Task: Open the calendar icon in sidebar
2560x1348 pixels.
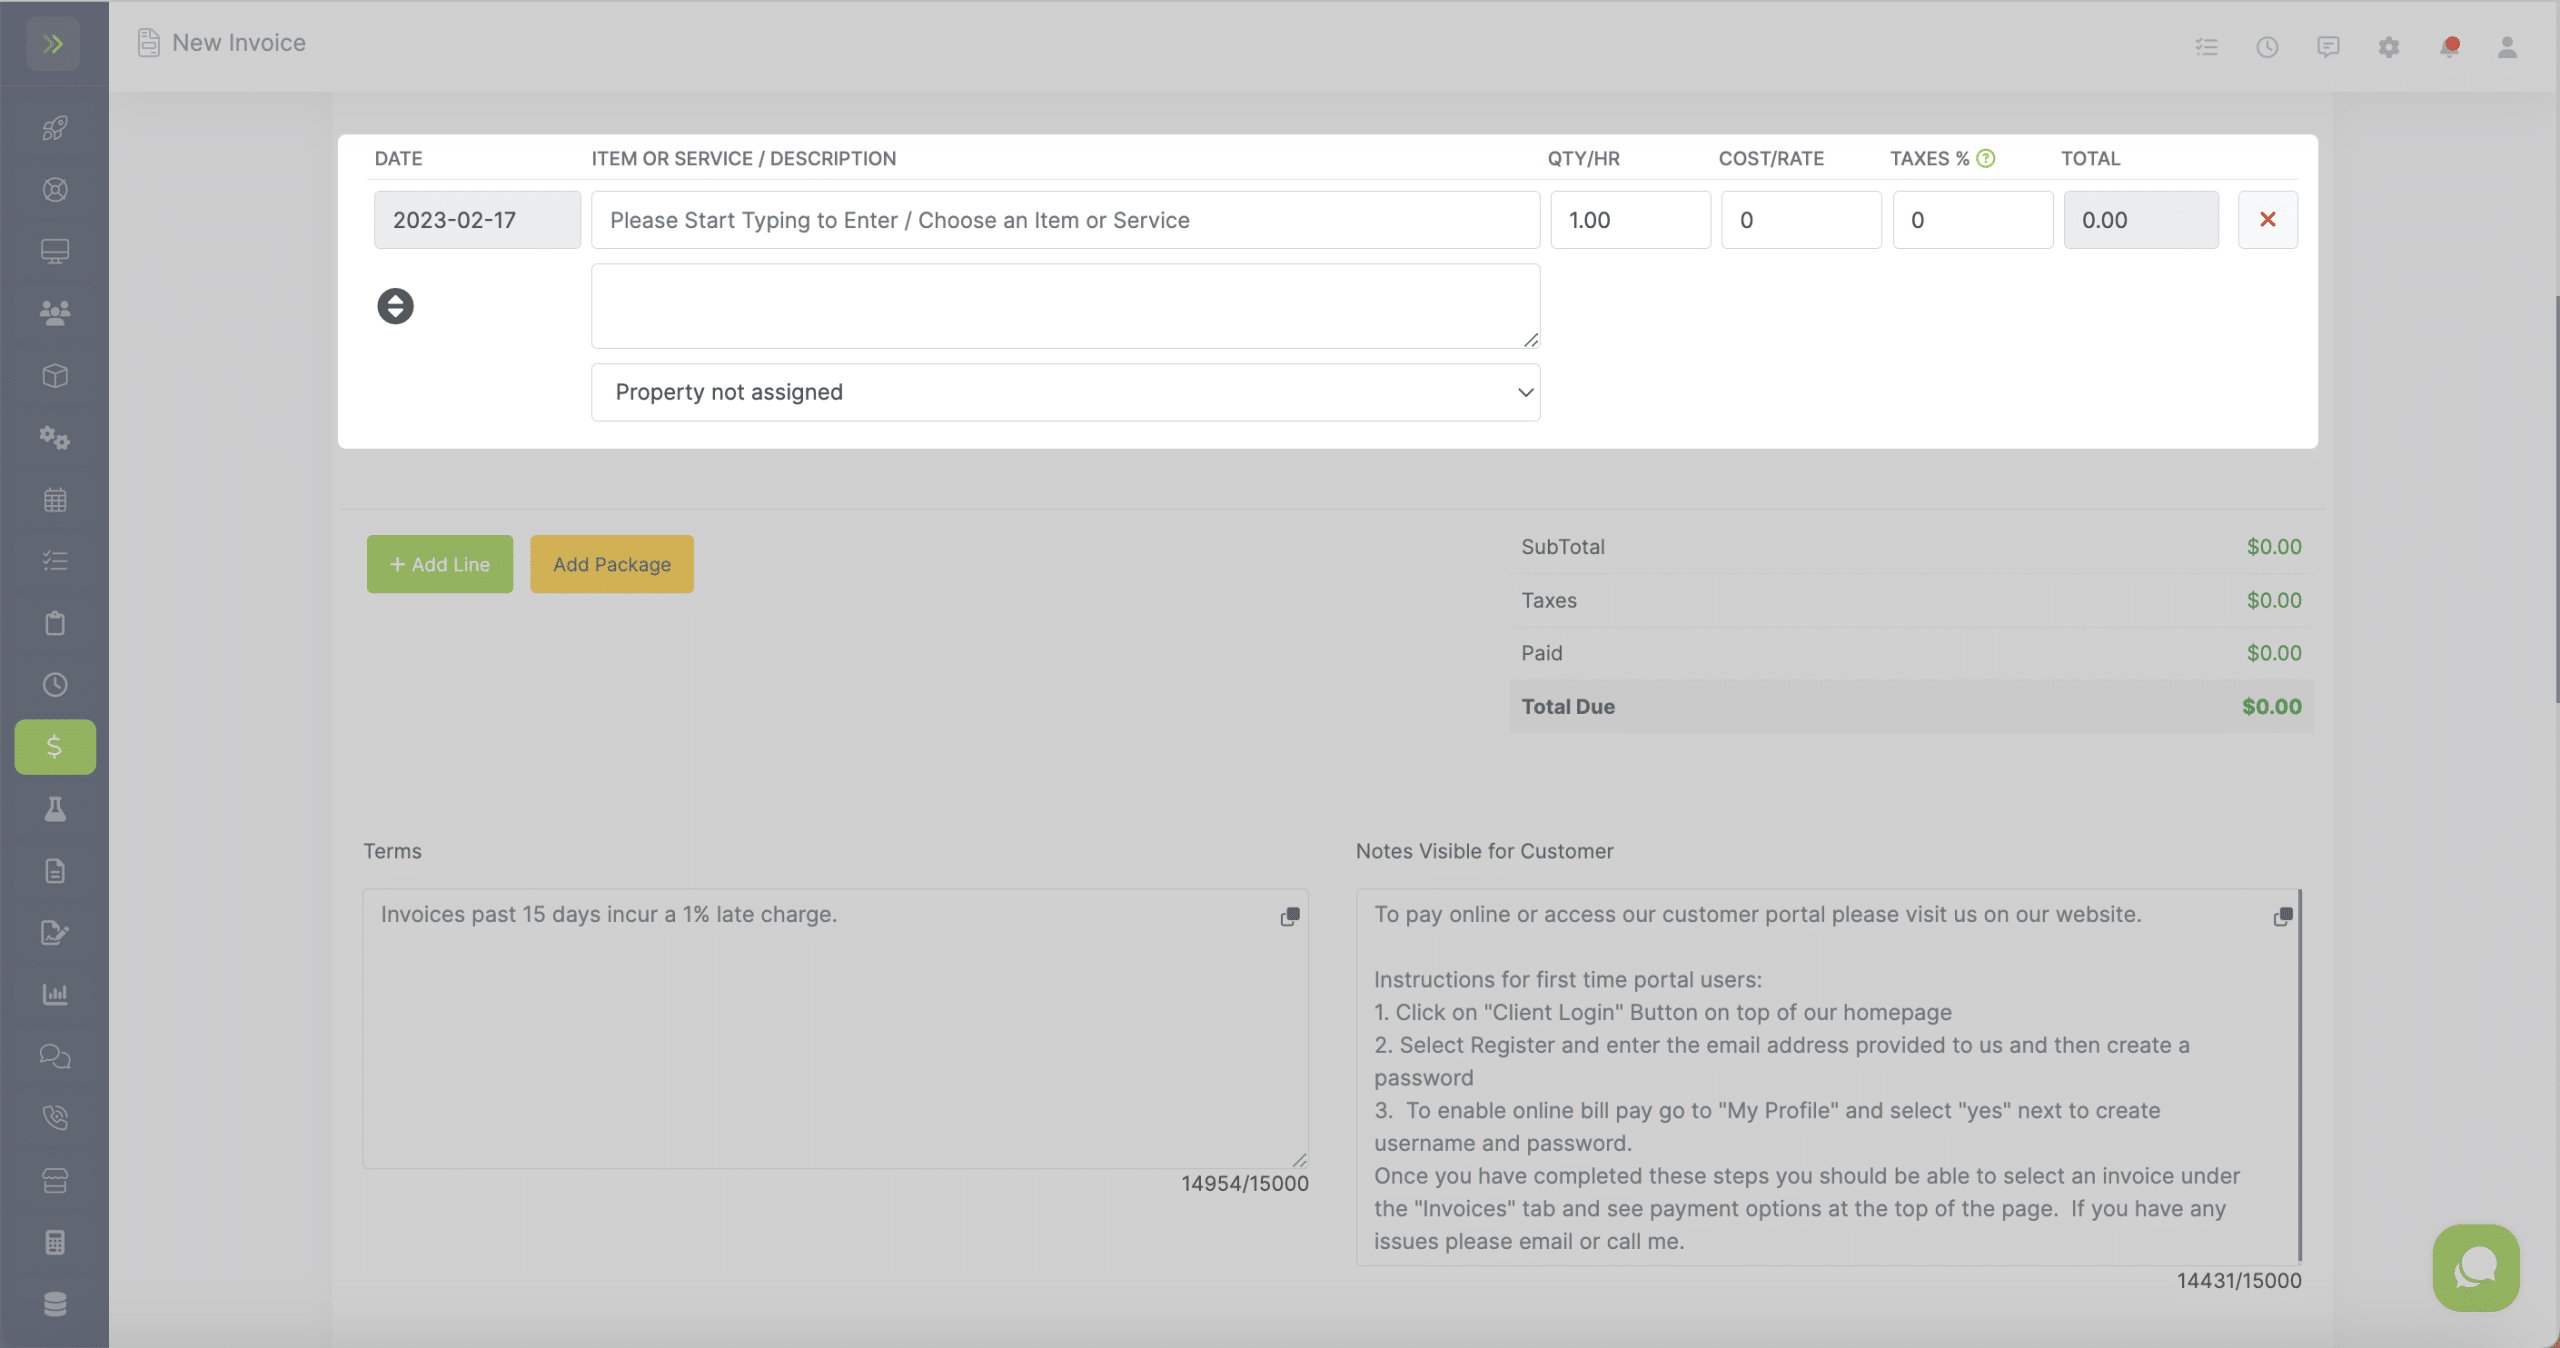Action: click(55, 499)
